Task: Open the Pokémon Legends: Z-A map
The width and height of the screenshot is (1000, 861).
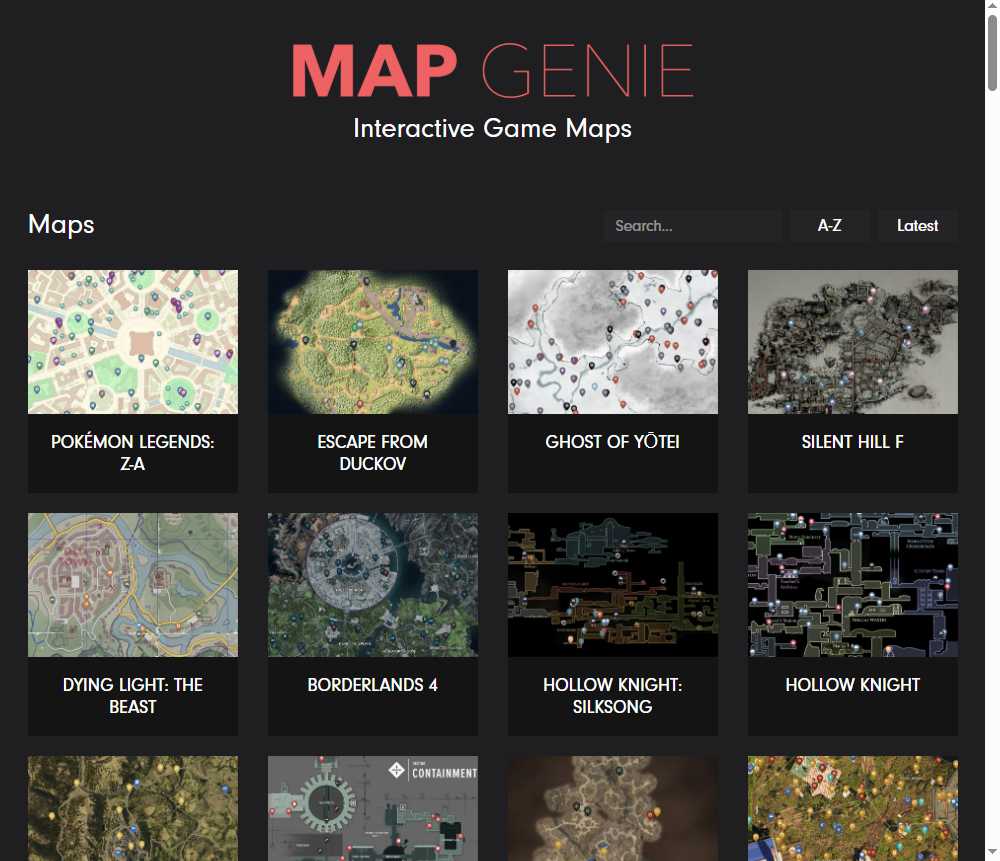Action: coord(133,341)
